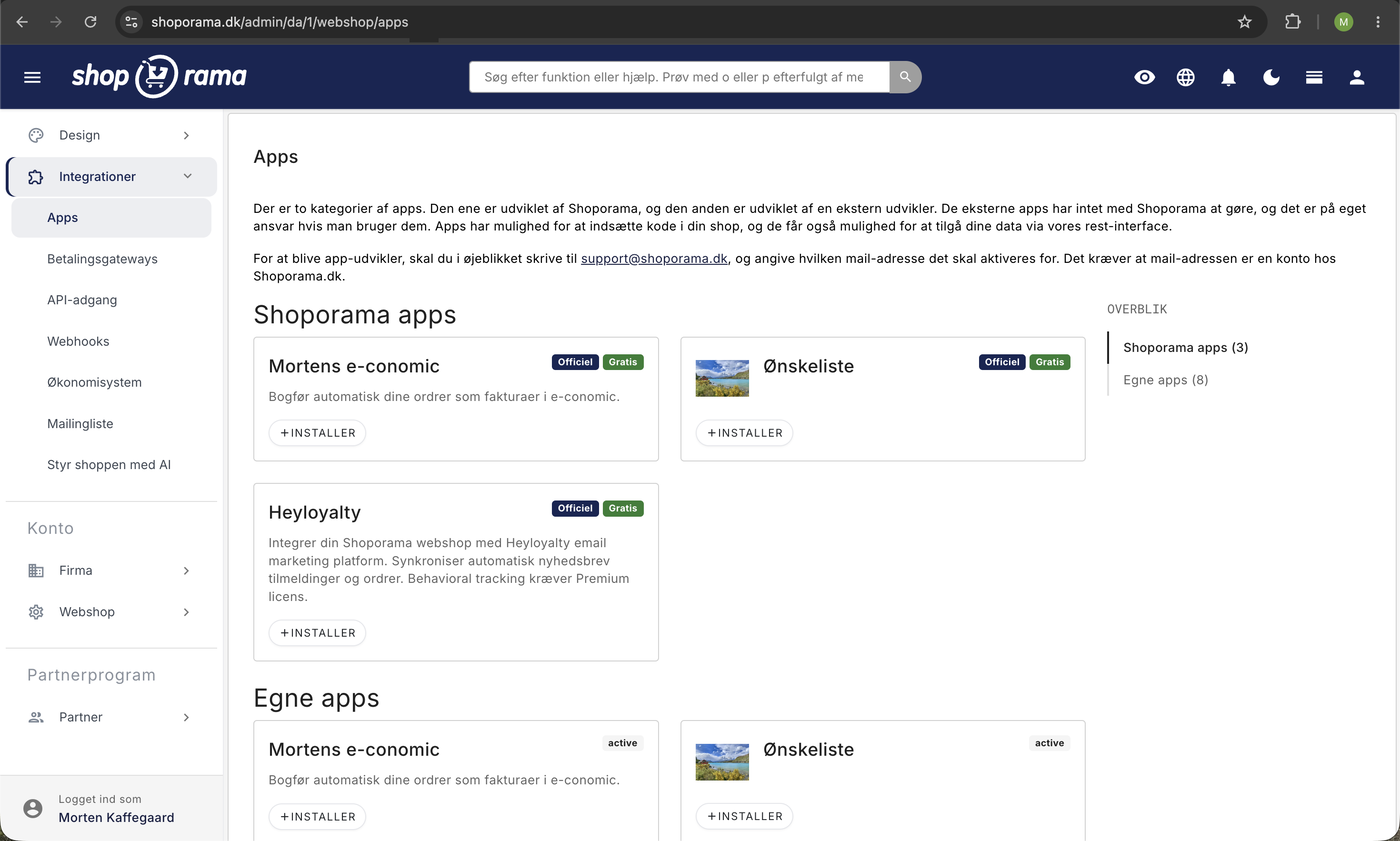
Task: Click the search magnifier button
Action: (905, 77)
